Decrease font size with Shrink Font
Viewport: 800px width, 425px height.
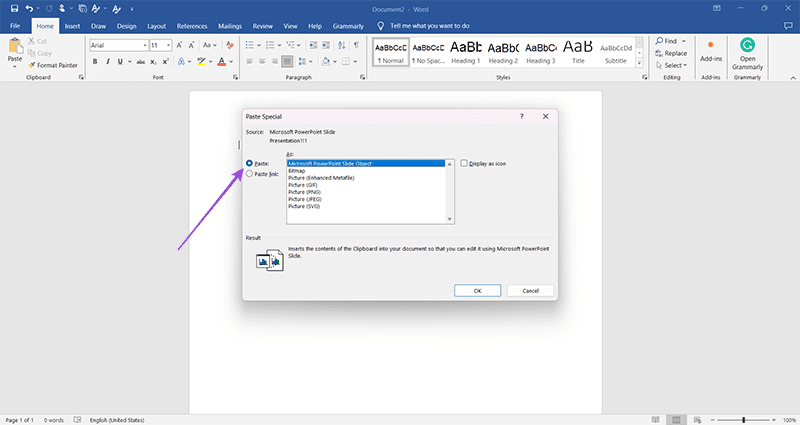click(191, 45)
